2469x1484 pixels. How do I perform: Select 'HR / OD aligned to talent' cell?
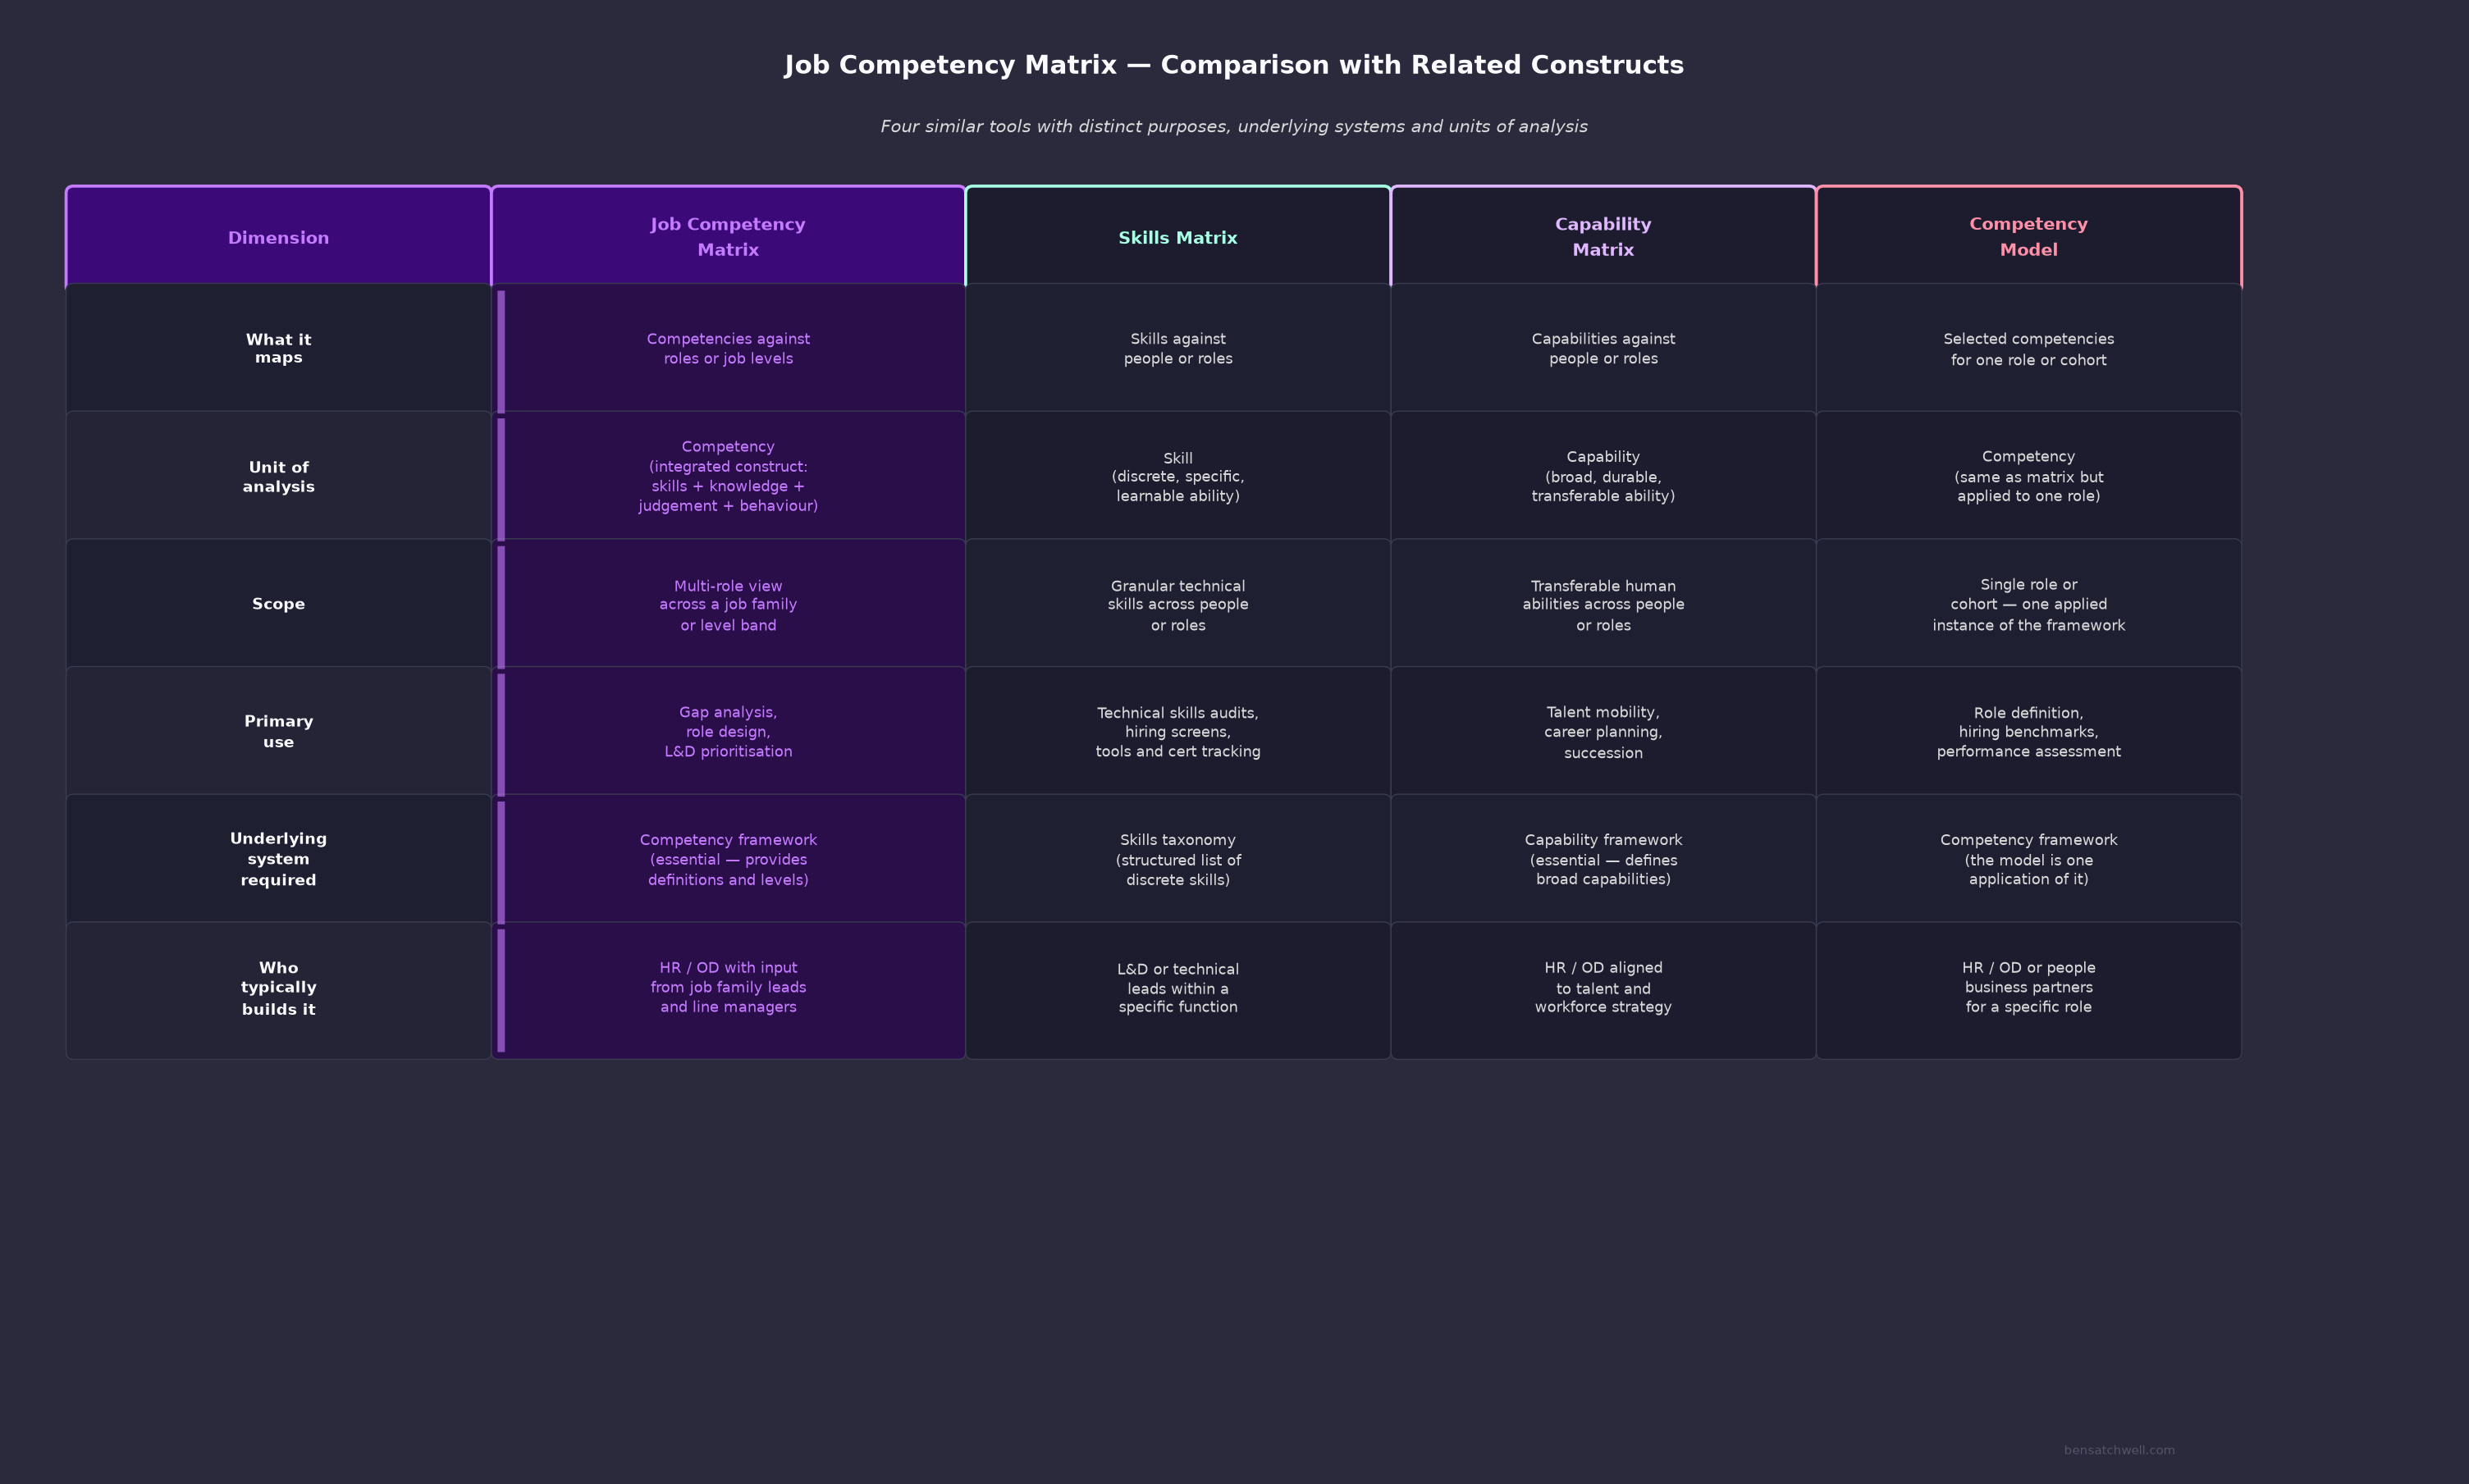click(x=1603, y=989)
